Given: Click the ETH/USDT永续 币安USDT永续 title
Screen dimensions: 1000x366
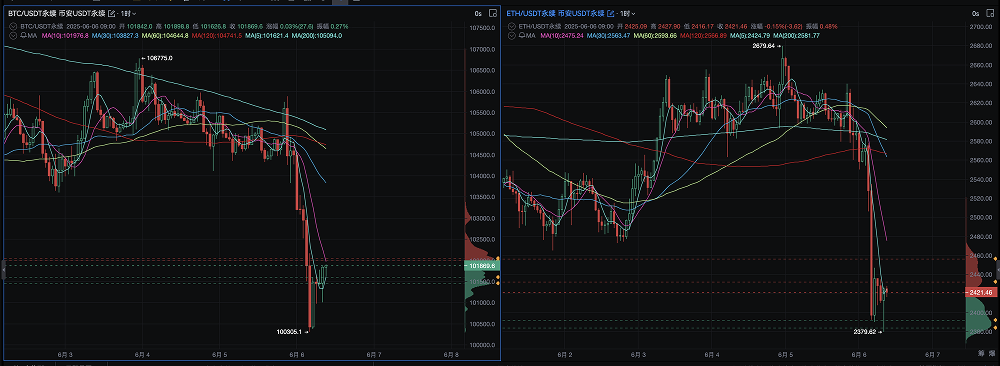Looking at the screenshot, I should point(555,13).
